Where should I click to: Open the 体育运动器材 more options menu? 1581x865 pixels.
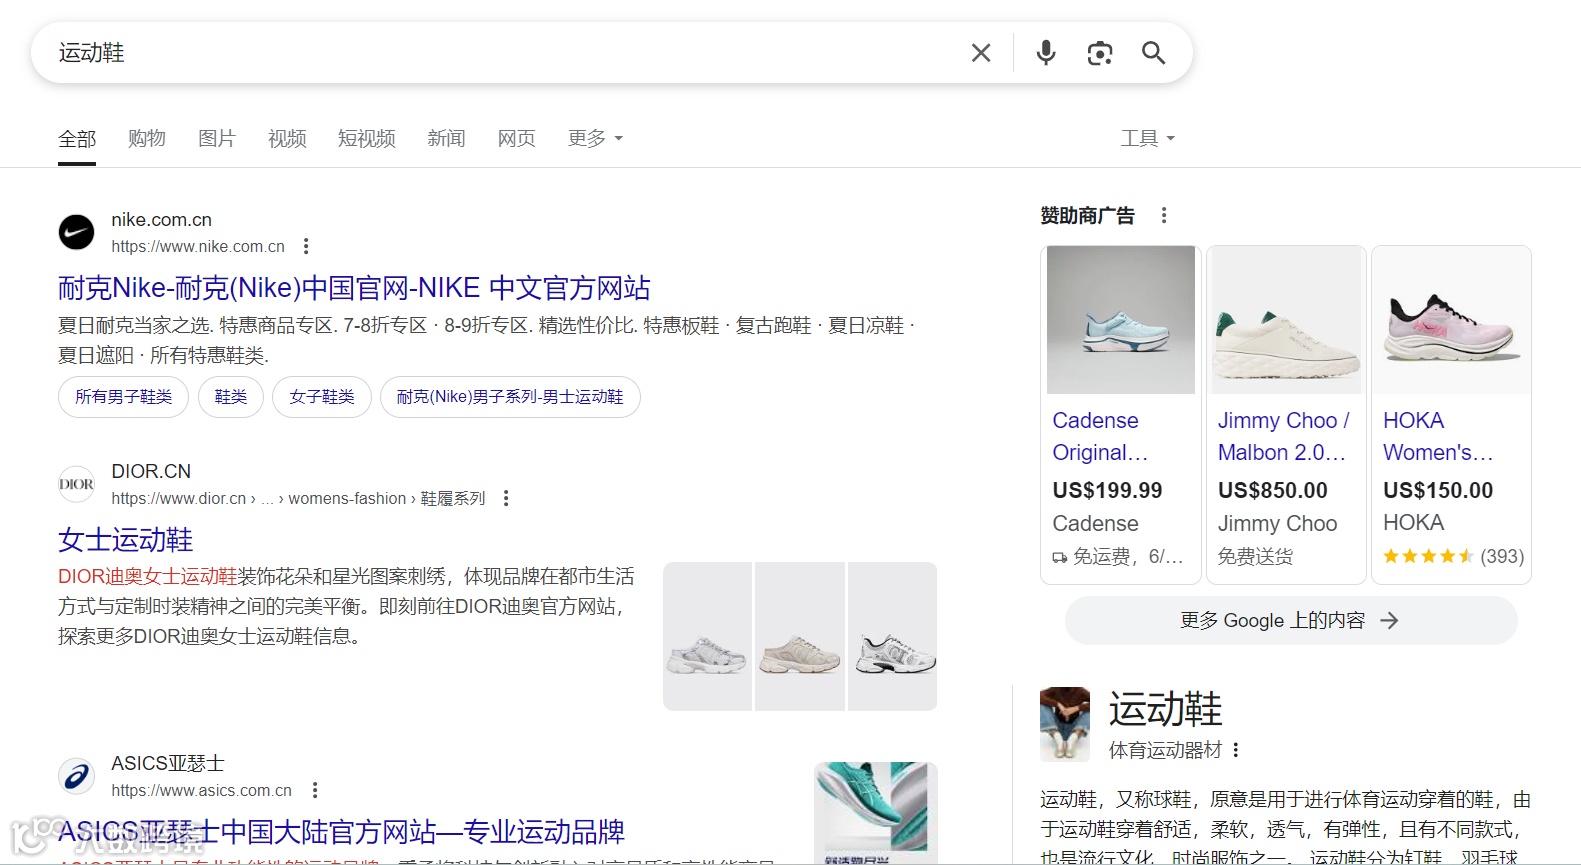[x=1237, y=750]
